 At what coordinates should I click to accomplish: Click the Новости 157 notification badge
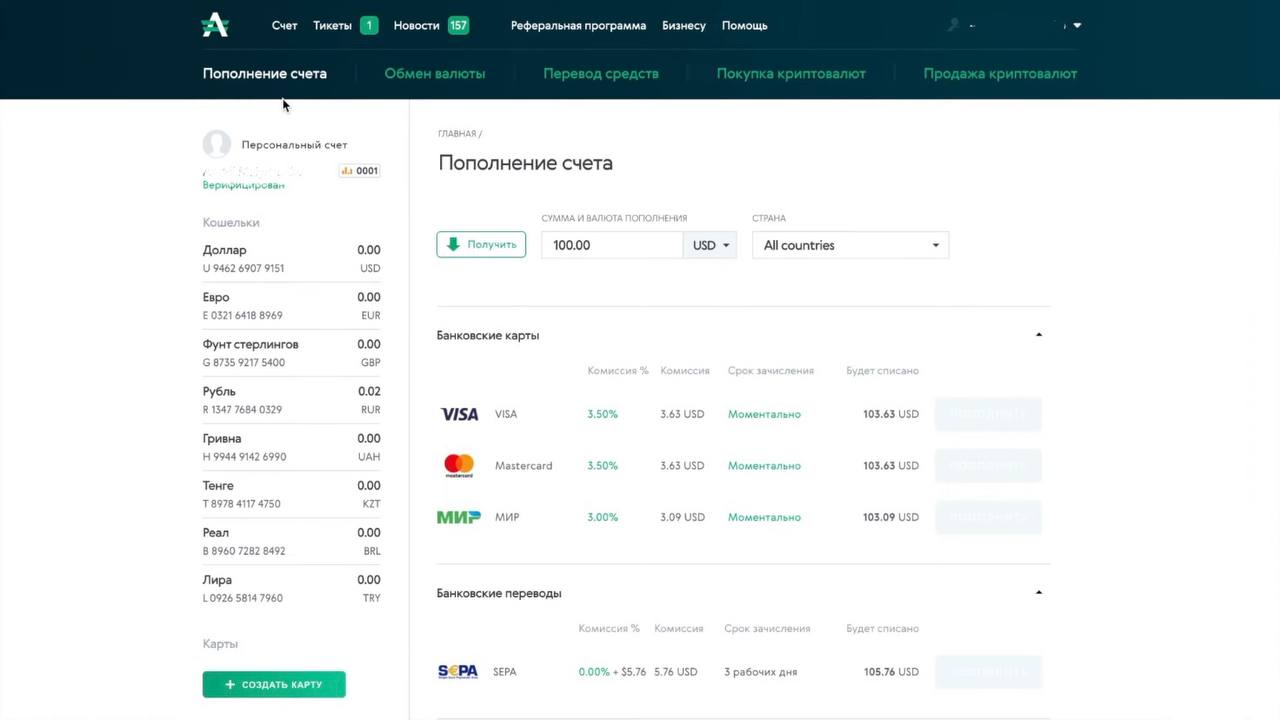[x=458, y=26]
